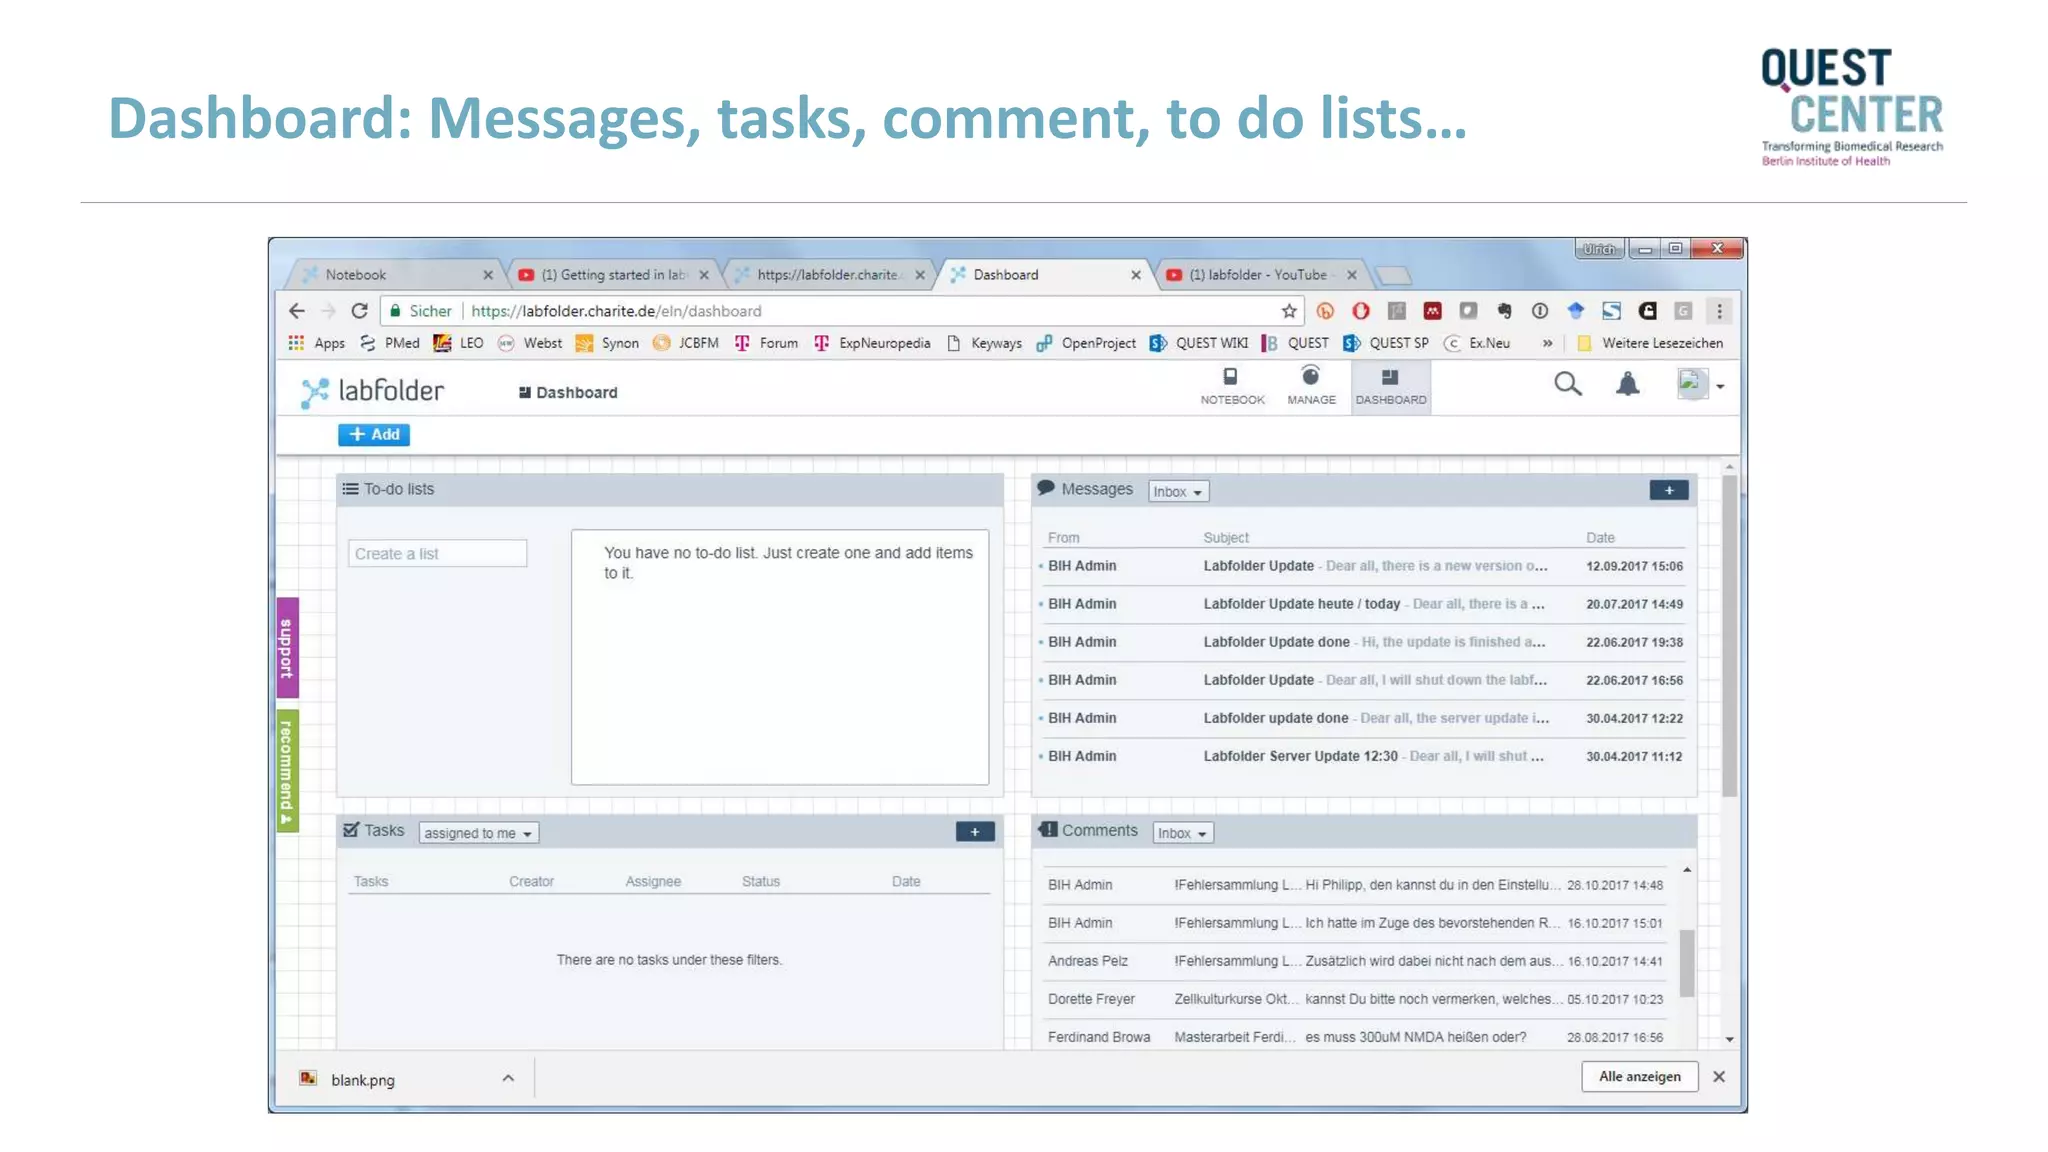Click the blue Add button
Image resolution: width=2048 pixels, height=1152 pixels.
point(374,434)
